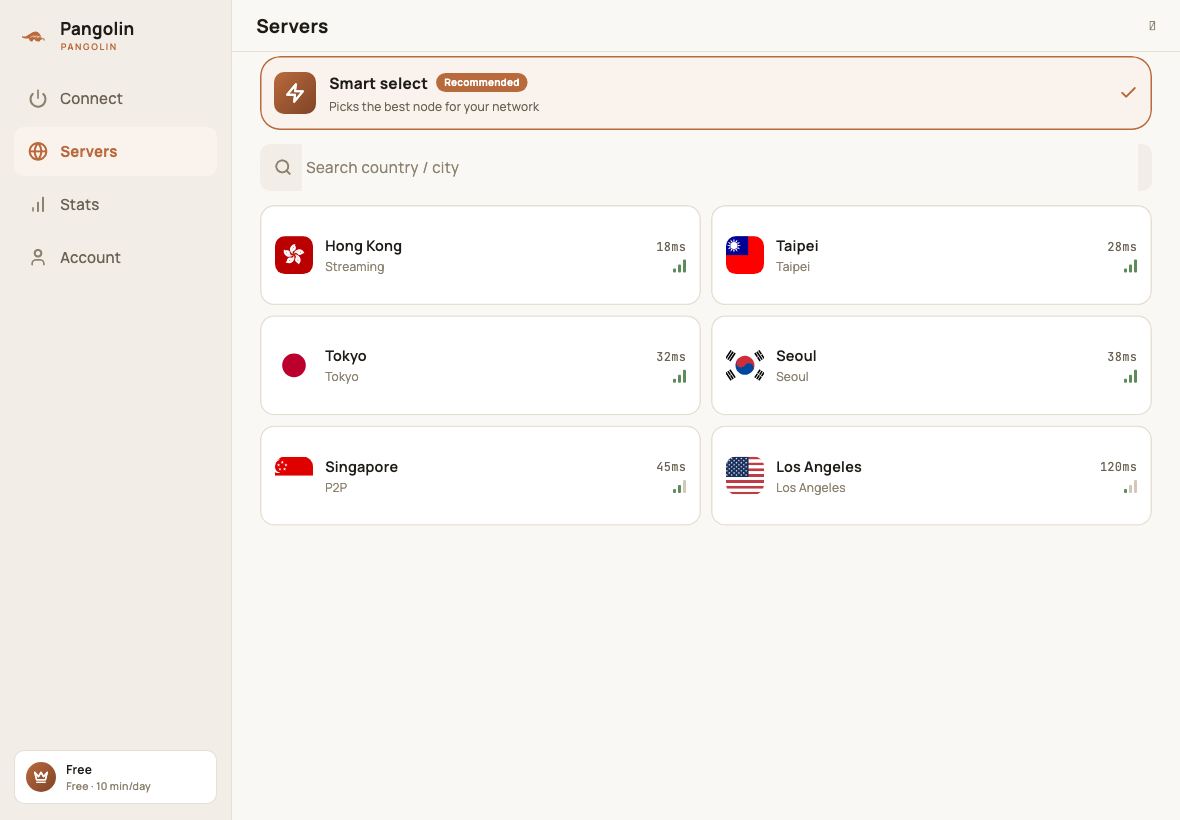
Task: Open the Connect page
Action: coord(115,99)
